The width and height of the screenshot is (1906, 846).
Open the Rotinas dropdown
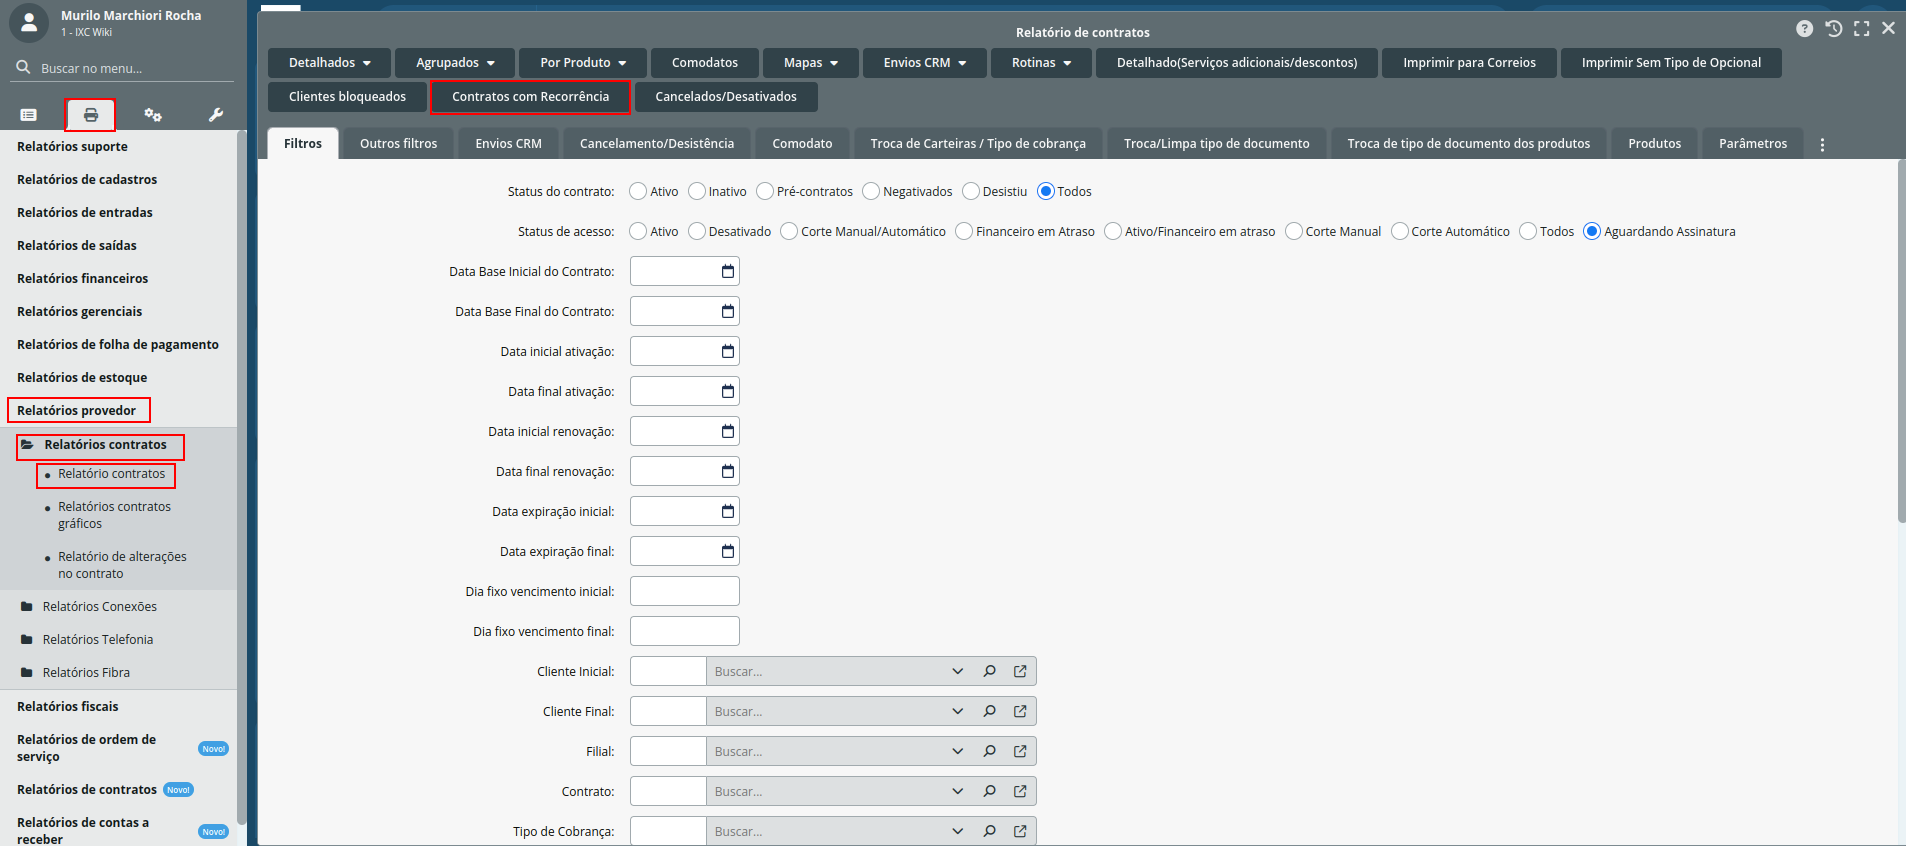1041,63
